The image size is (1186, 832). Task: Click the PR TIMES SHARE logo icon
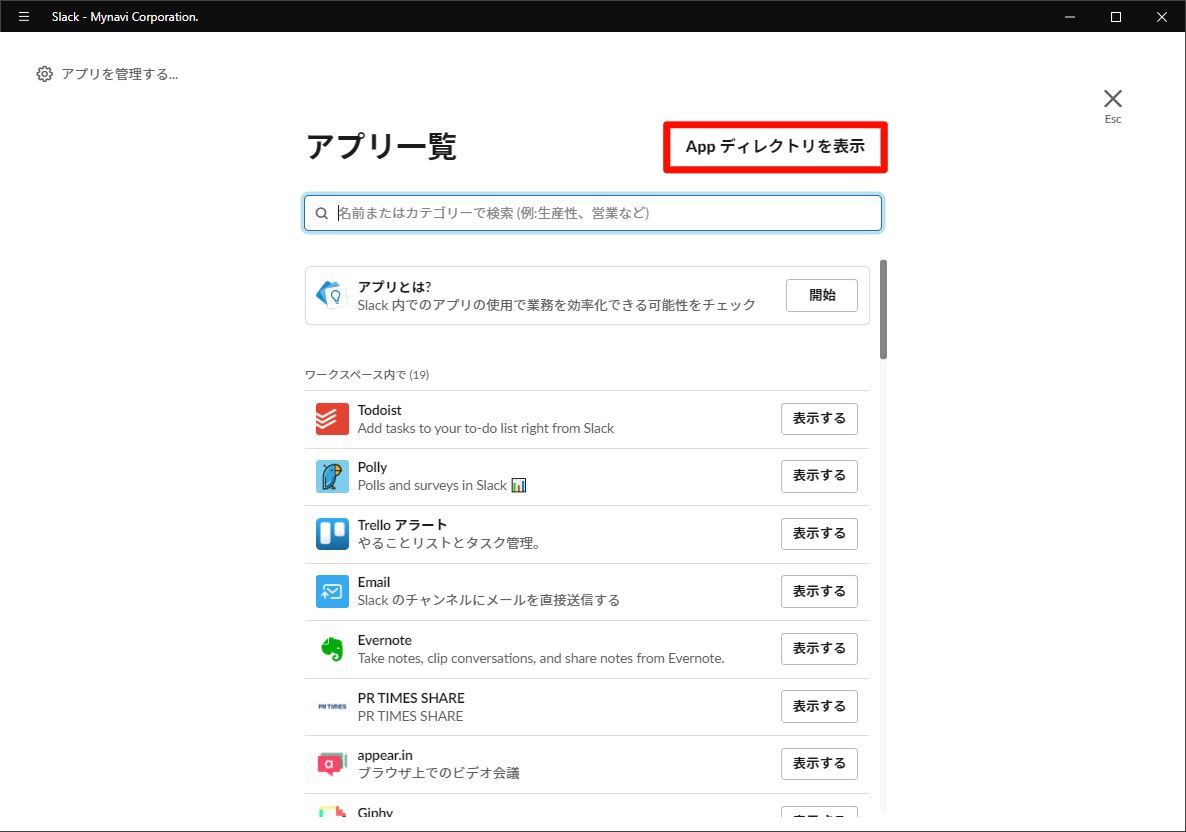click(332, 706)
